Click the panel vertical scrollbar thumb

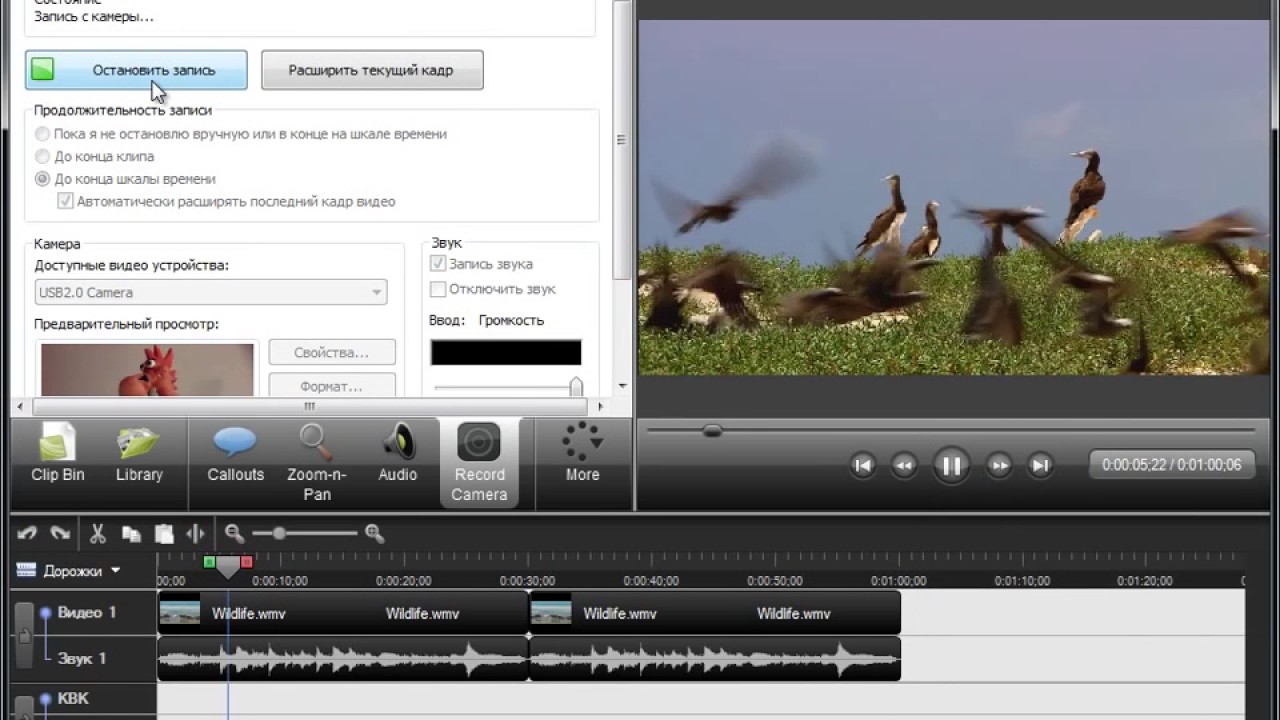tap(623, 140)
